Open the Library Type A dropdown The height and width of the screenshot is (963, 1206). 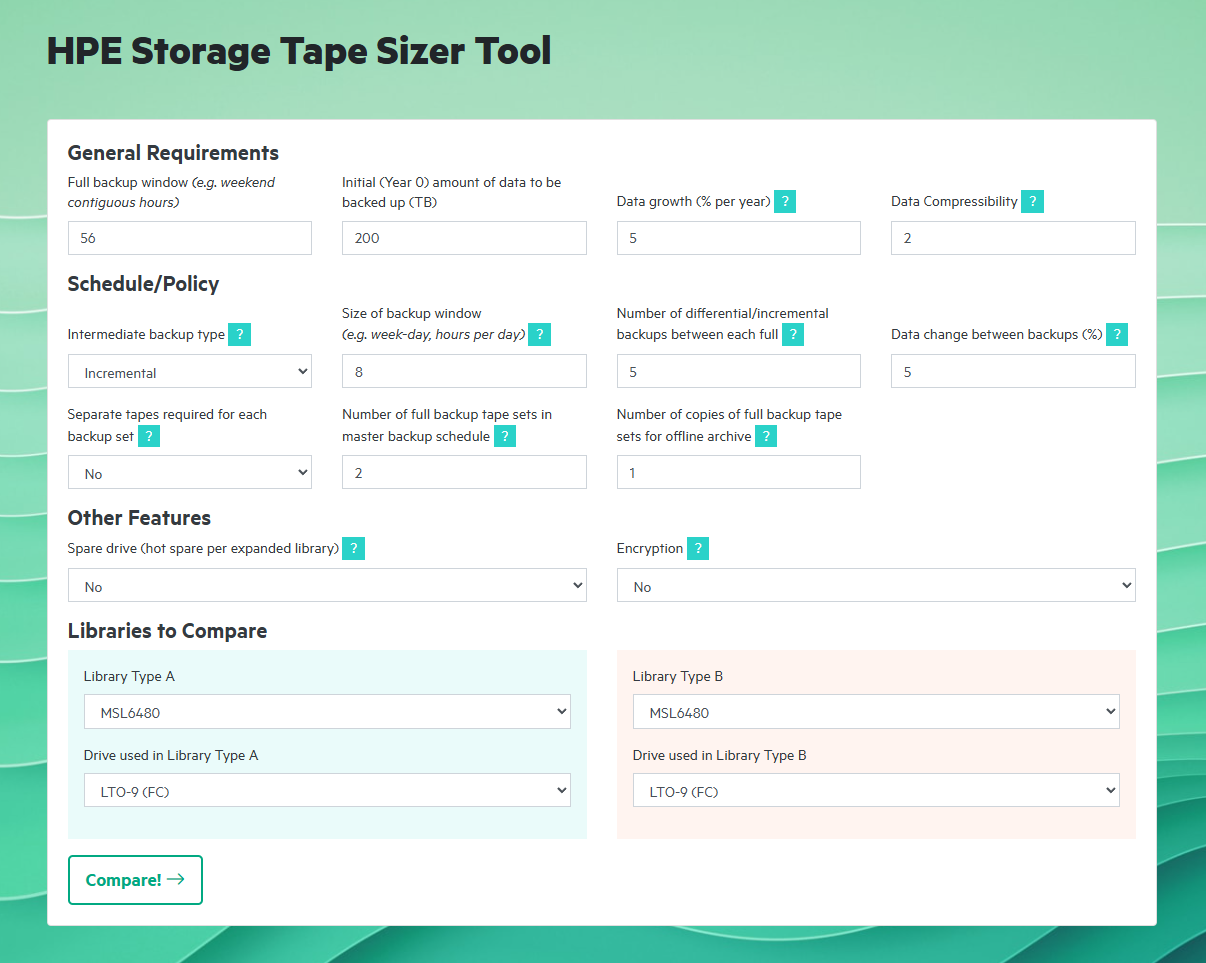coord(327,711)
